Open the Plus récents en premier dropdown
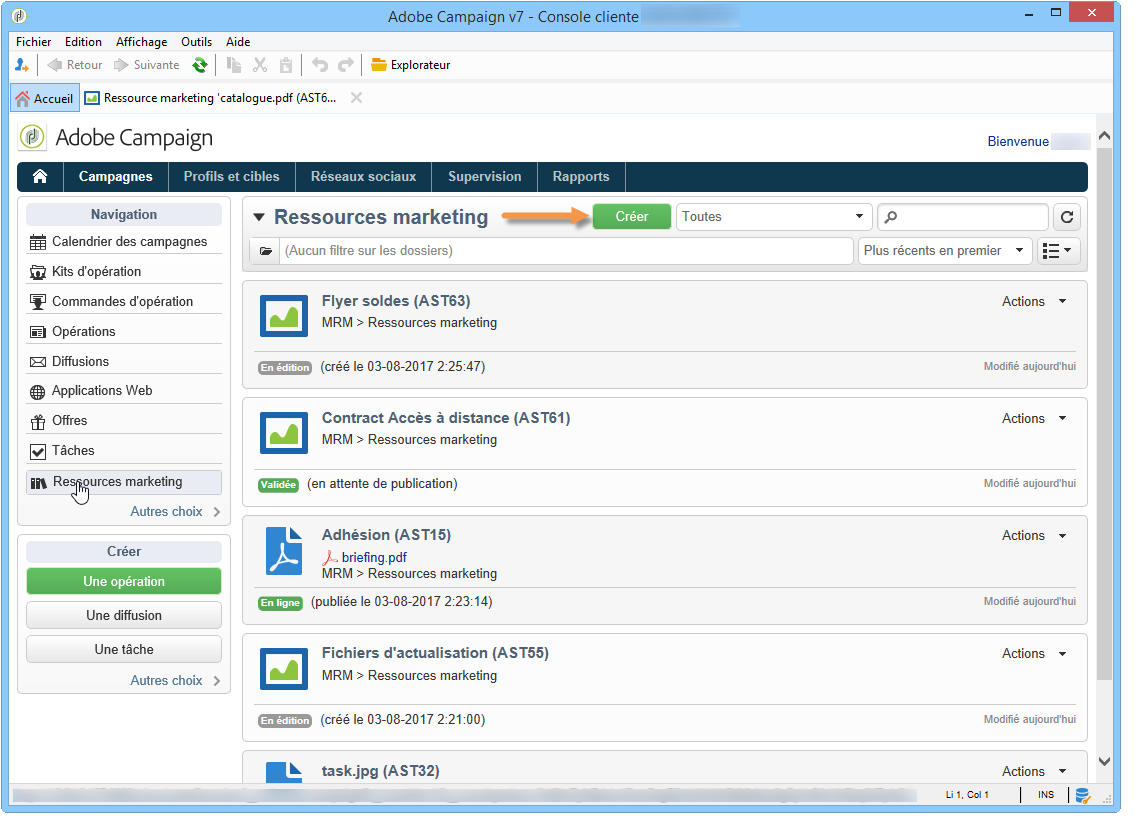This screenshot has height=824, width=1137. [946, 251]
